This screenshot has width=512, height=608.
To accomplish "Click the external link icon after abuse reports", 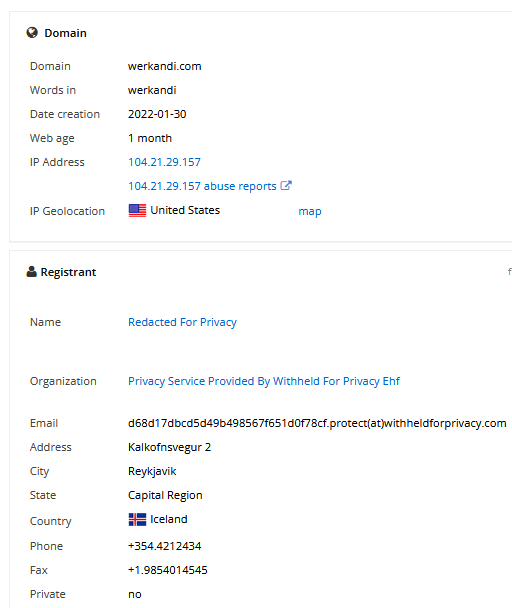I will click(286, 185).
